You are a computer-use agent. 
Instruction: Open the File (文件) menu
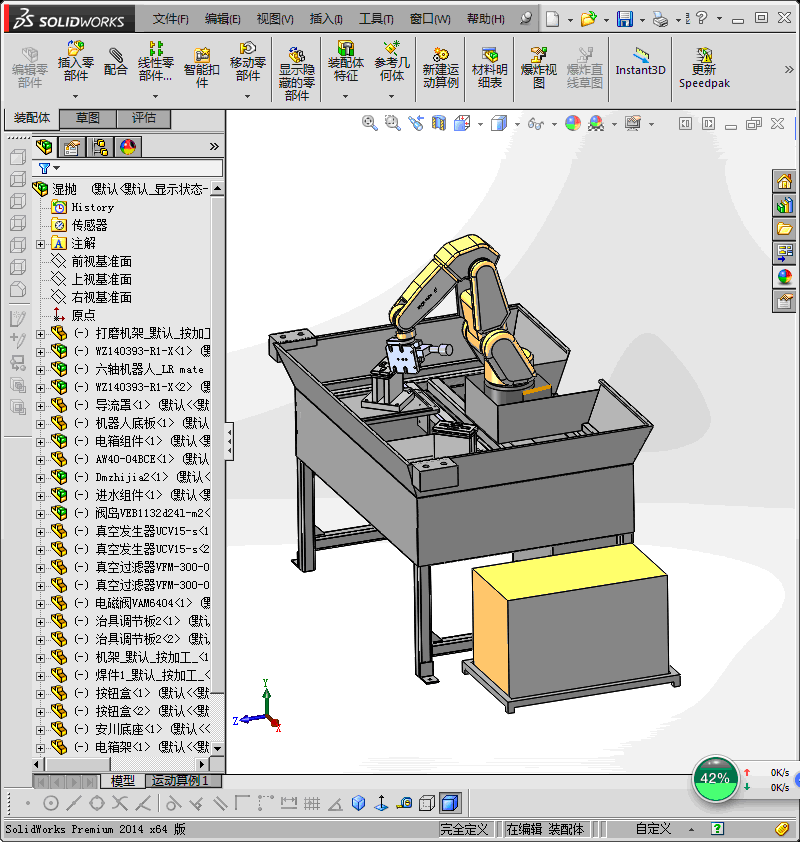click(170, 19)
